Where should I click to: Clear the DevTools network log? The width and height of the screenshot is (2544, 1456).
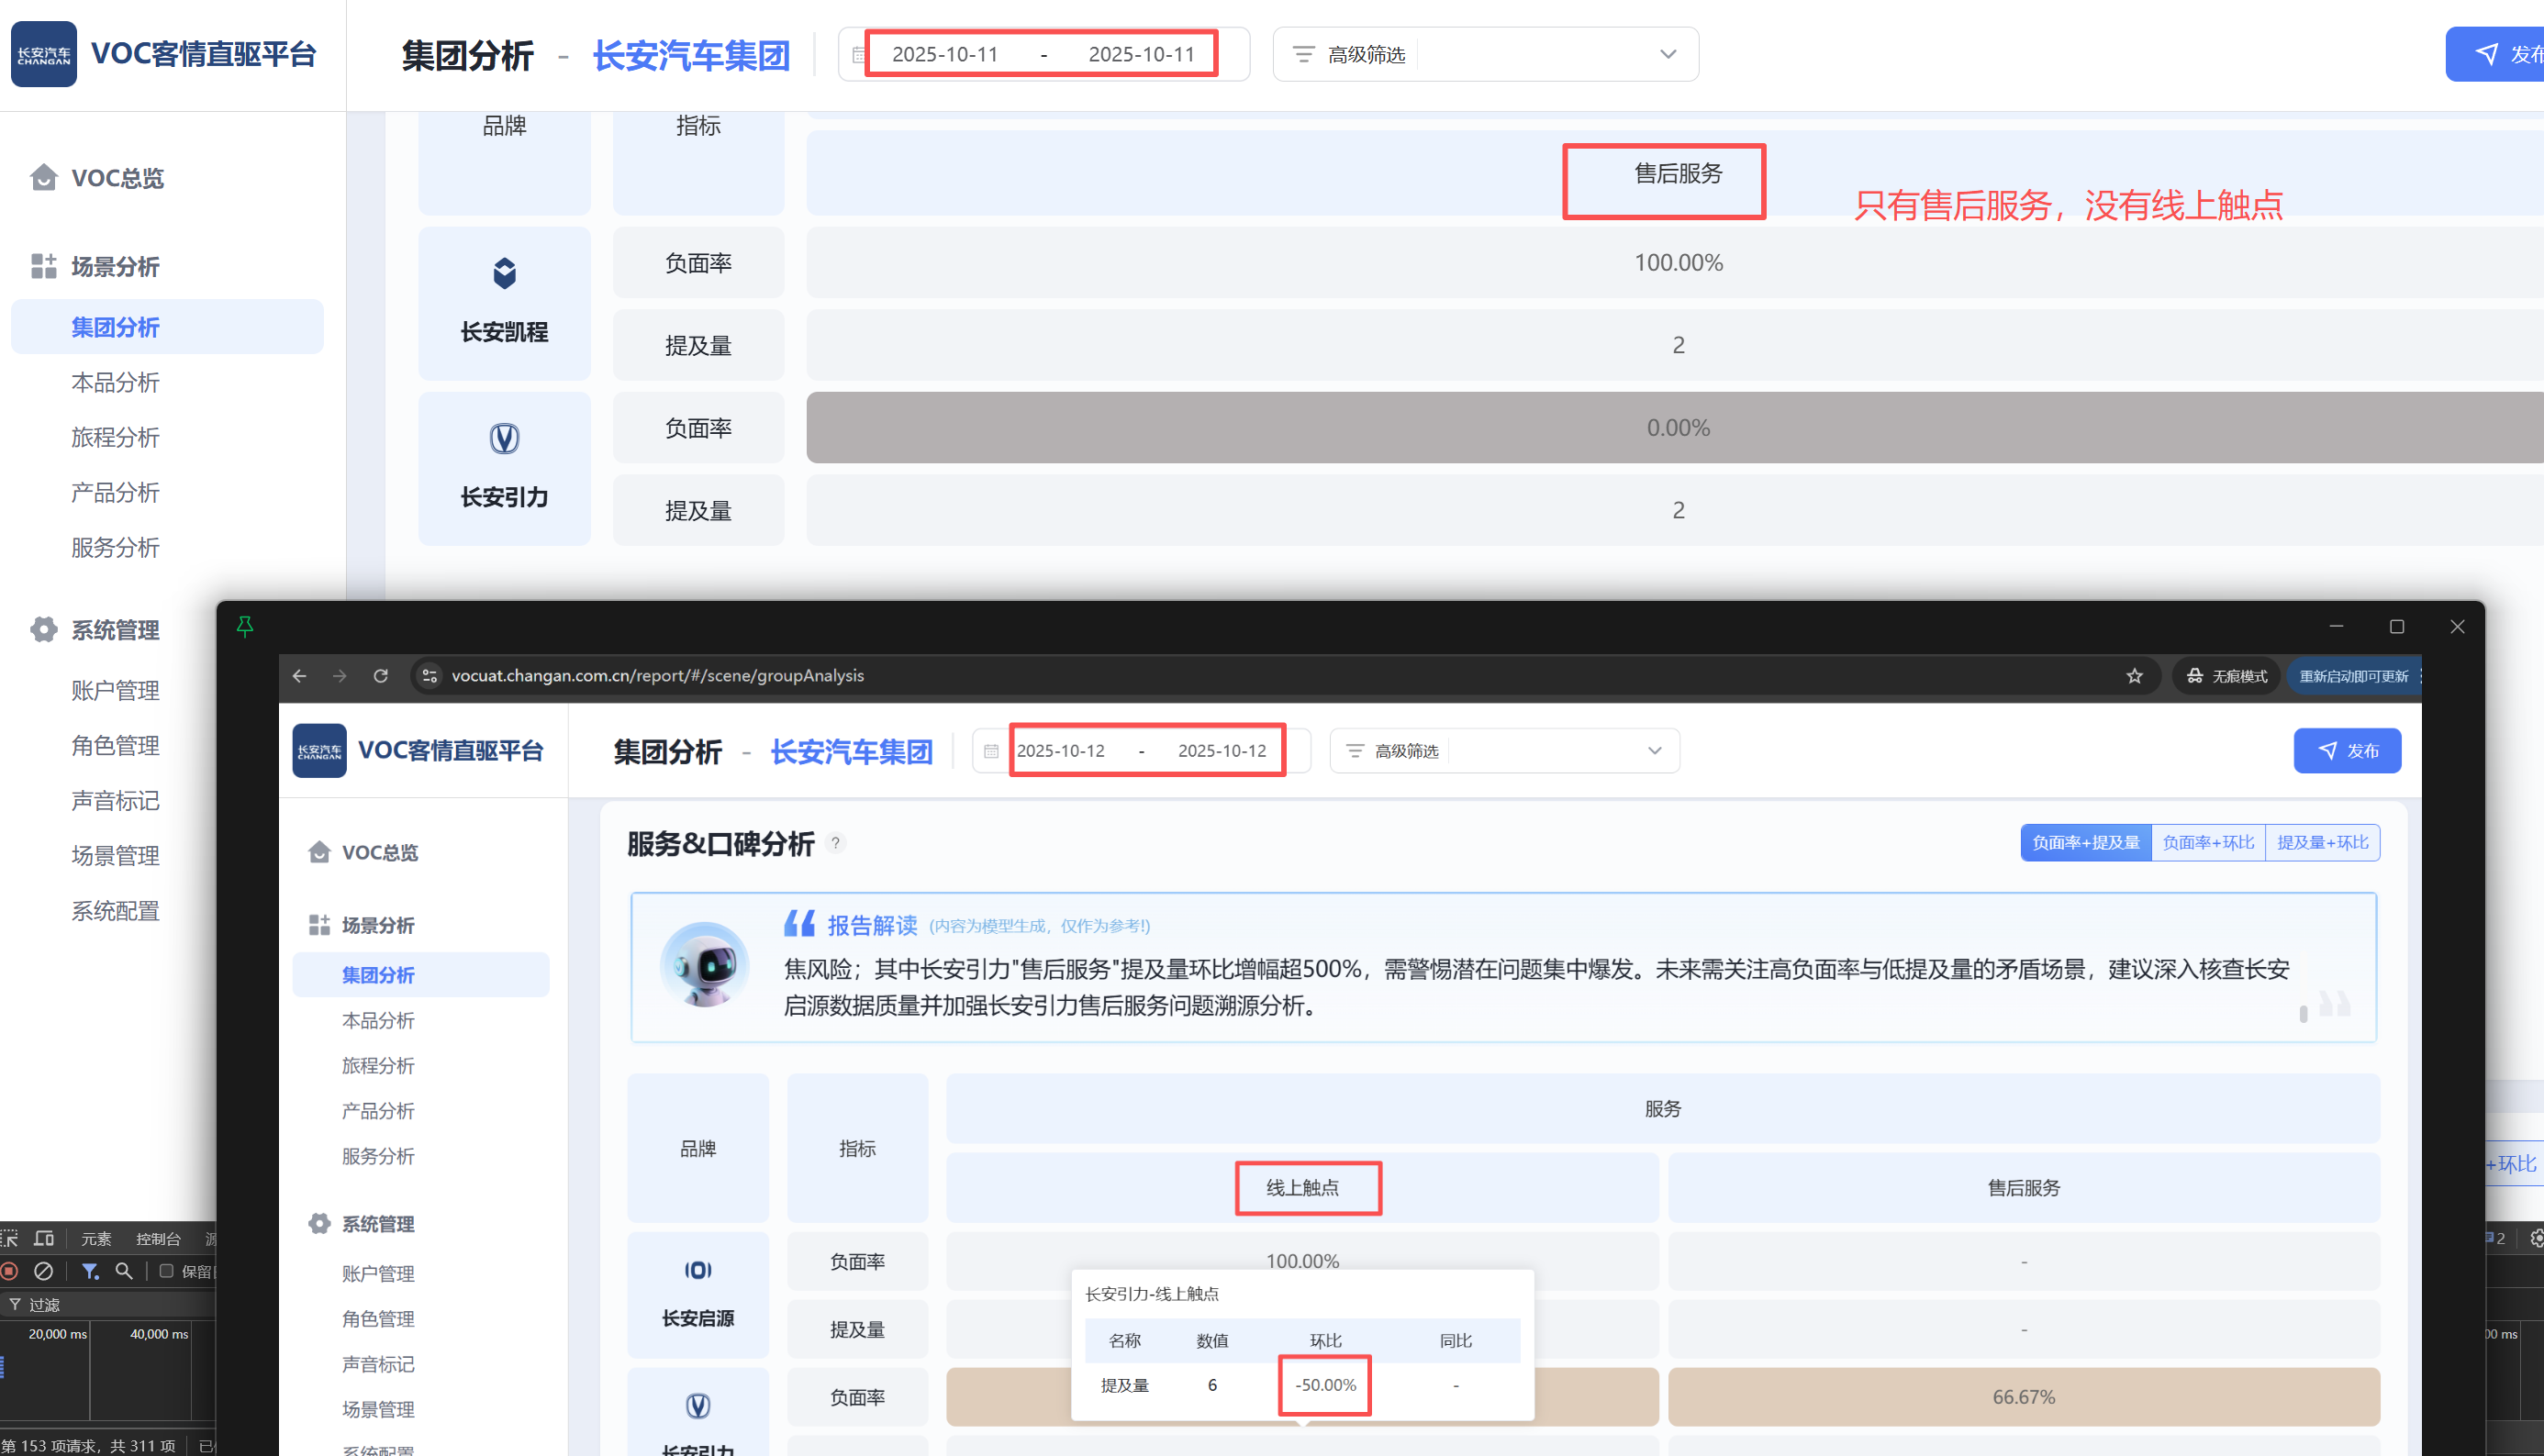[x=43, y=1271]
